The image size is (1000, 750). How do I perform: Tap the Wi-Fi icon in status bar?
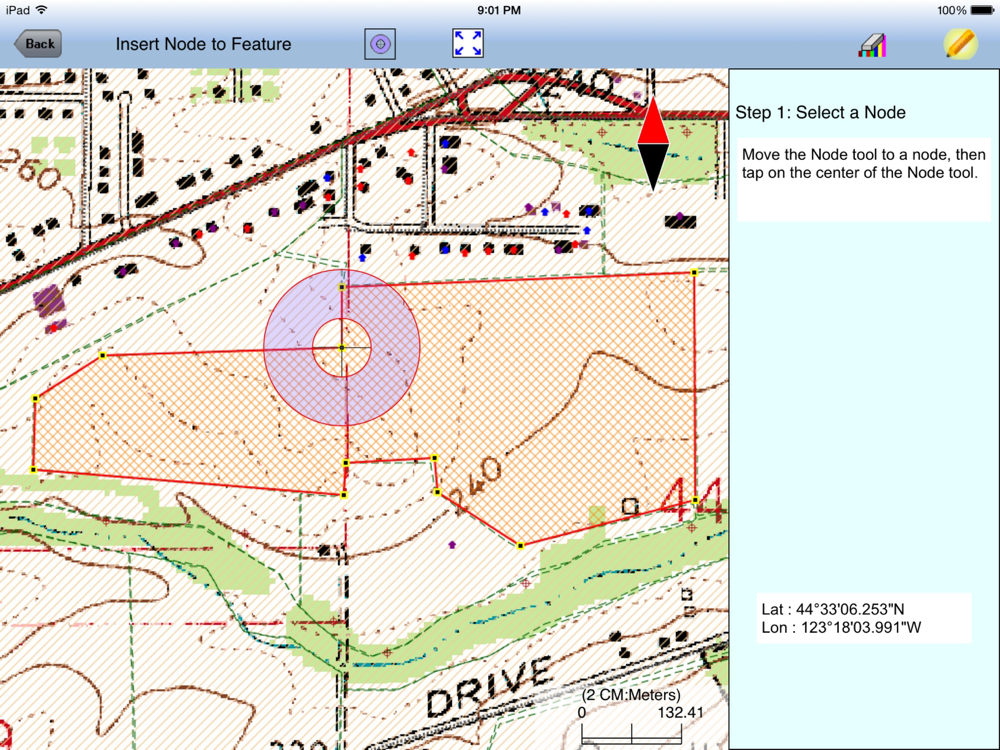click(x=42, y=10)
